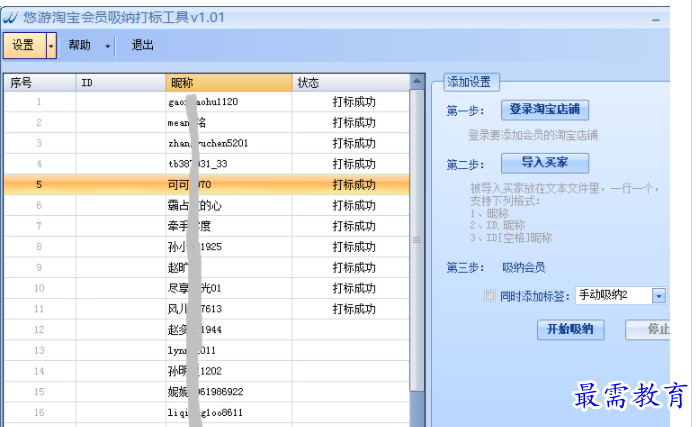Image resolution: width=696 pixels, height=427 pixels.
Task: Minimize the window with the dash button
Action: point(656,20)
